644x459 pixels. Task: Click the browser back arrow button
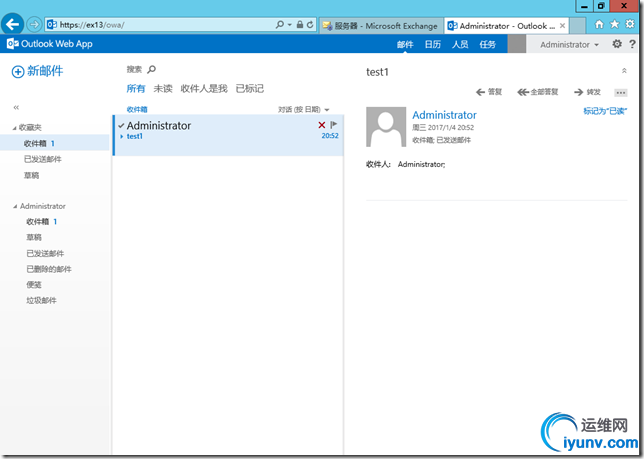[x=12, y=24]
